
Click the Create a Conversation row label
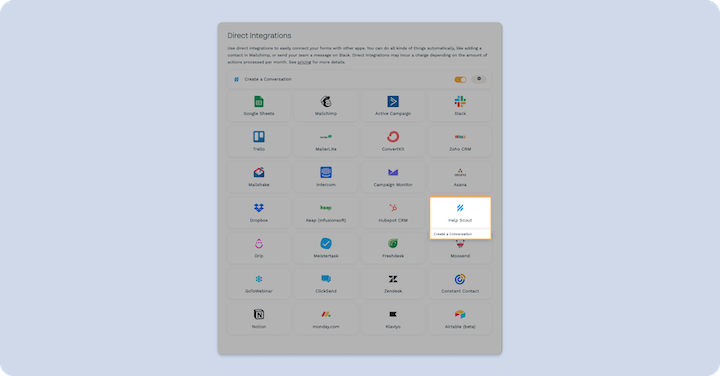pyautogui.click(x=268, y=79)
